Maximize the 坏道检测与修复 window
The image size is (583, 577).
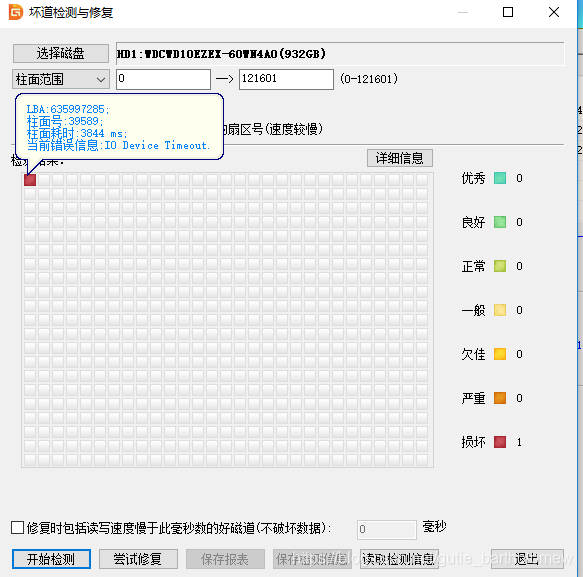(508, 12)
